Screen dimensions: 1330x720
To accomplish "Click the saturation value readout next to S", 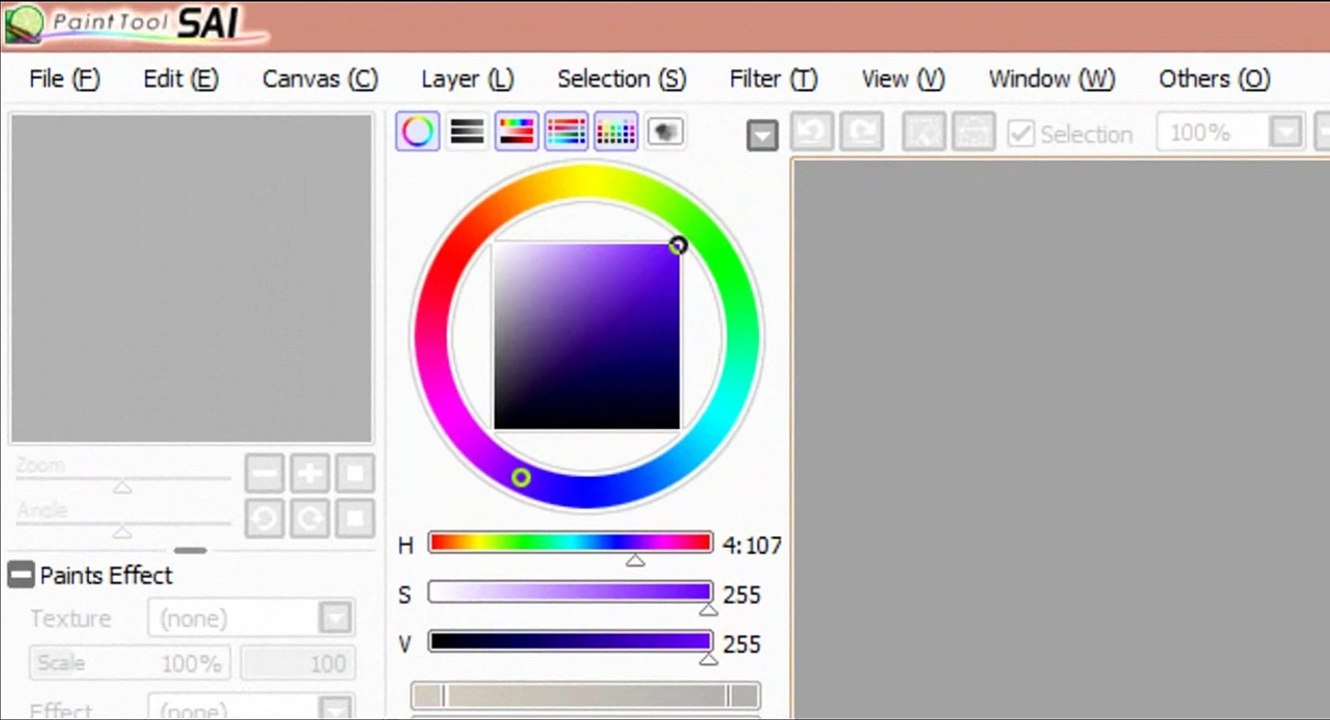I will pyautogui.click(x=742, y=595).
